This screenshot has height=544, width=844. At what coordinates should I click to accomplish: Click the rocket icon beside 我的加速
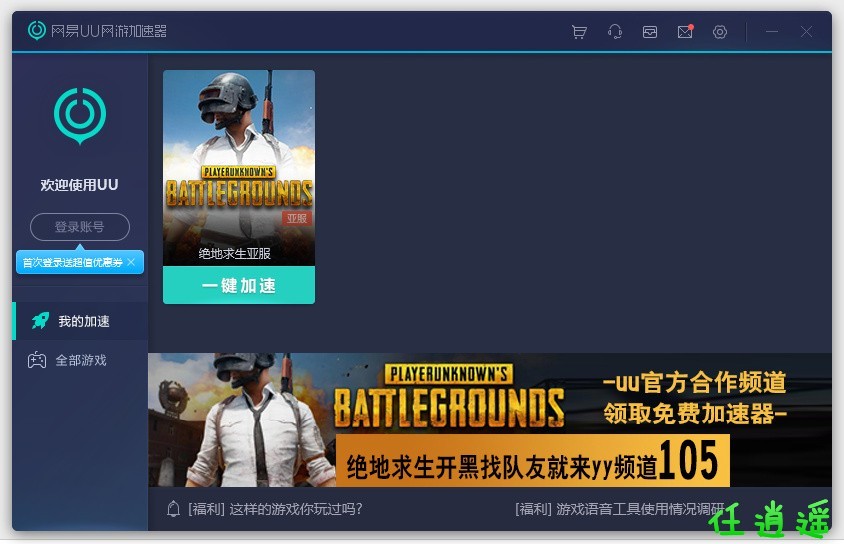(40, 321)
